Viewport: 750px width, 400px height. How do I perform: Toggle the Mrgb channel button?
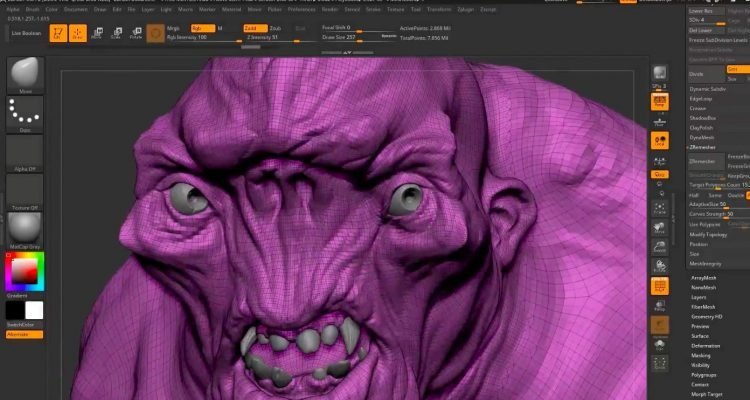coord(174,28)
